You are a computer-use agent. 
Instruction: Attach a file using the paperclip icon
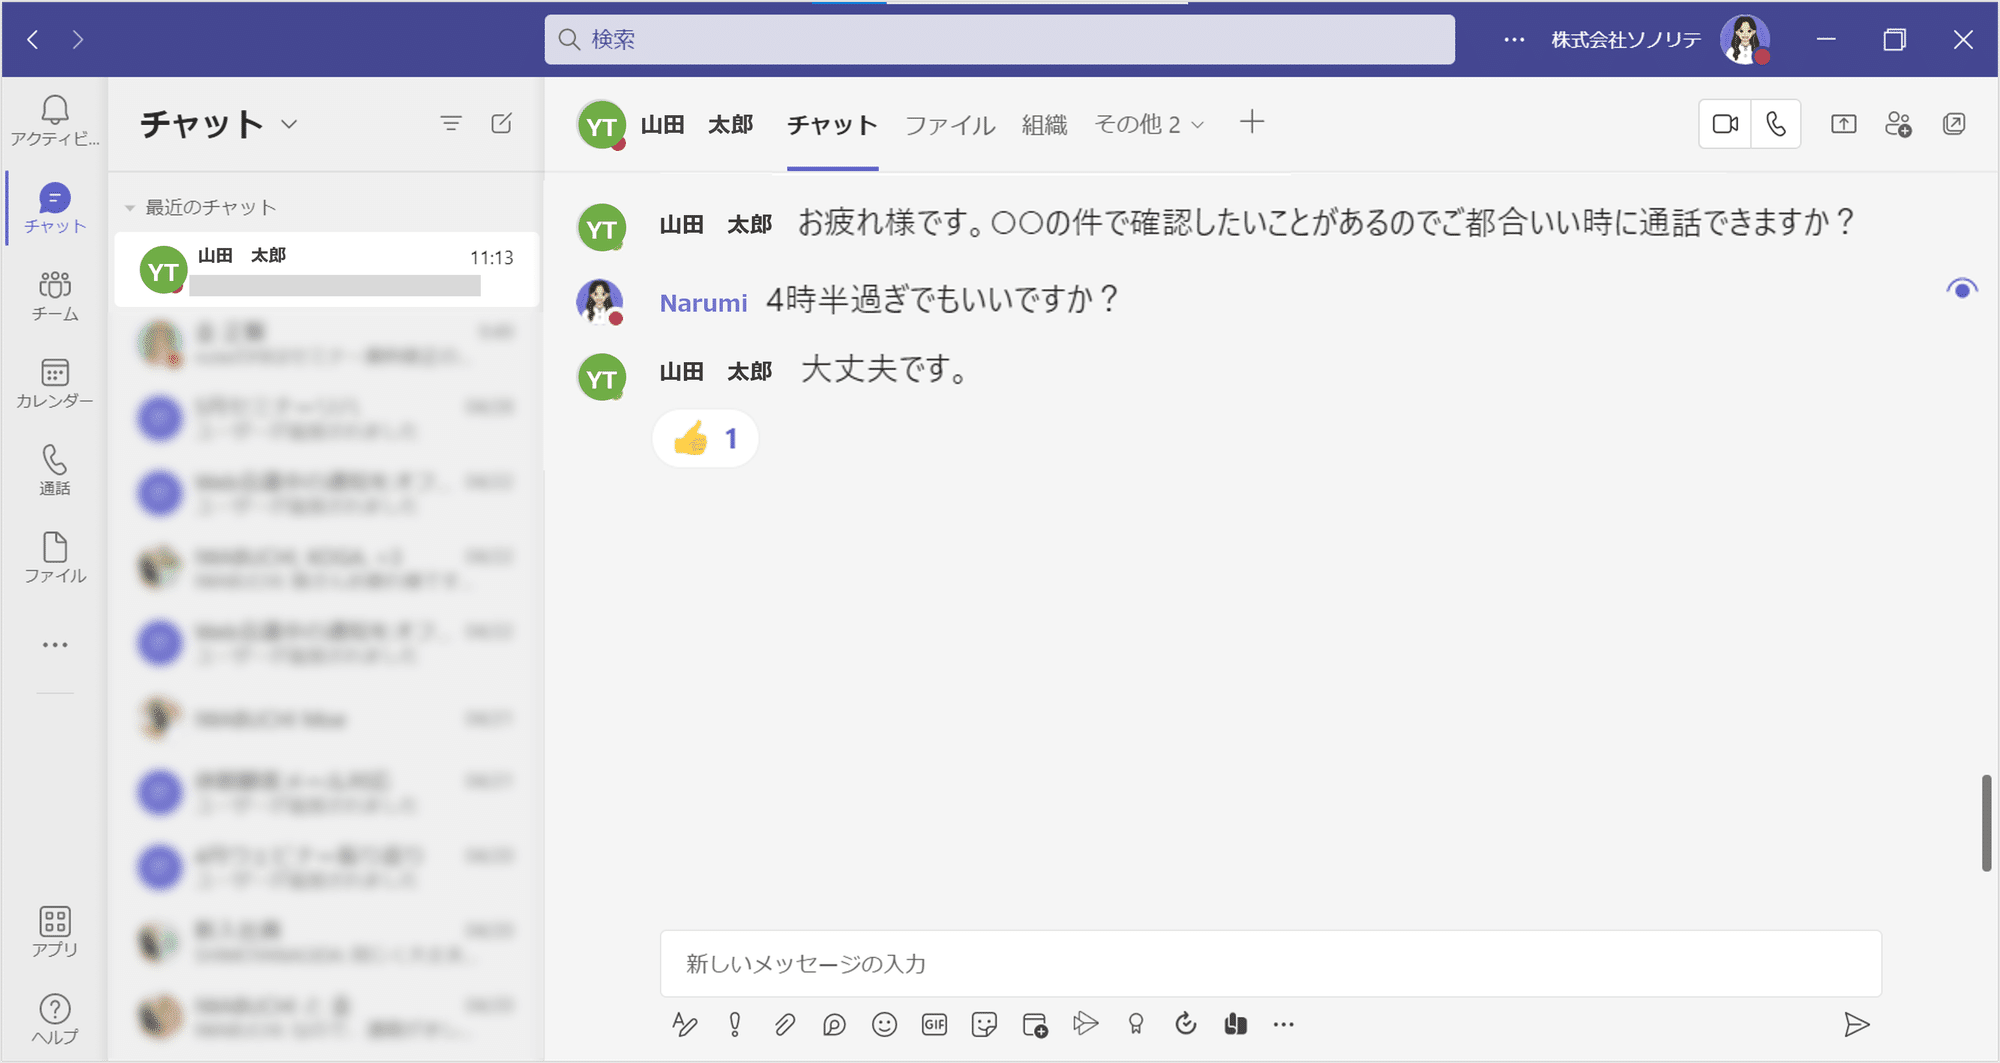click(x=785, y=1024)
